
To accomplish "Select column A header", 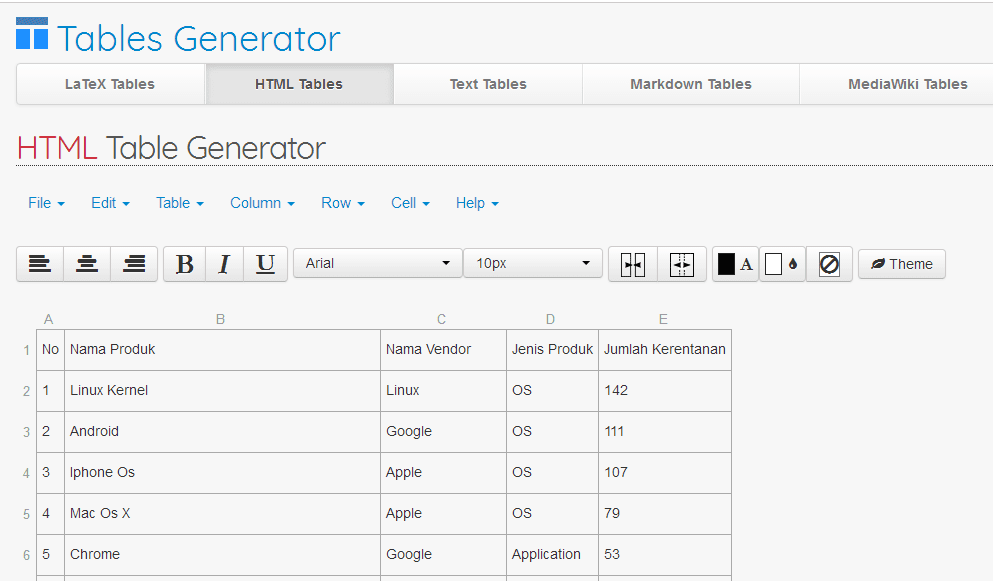I will click(49, 319).
